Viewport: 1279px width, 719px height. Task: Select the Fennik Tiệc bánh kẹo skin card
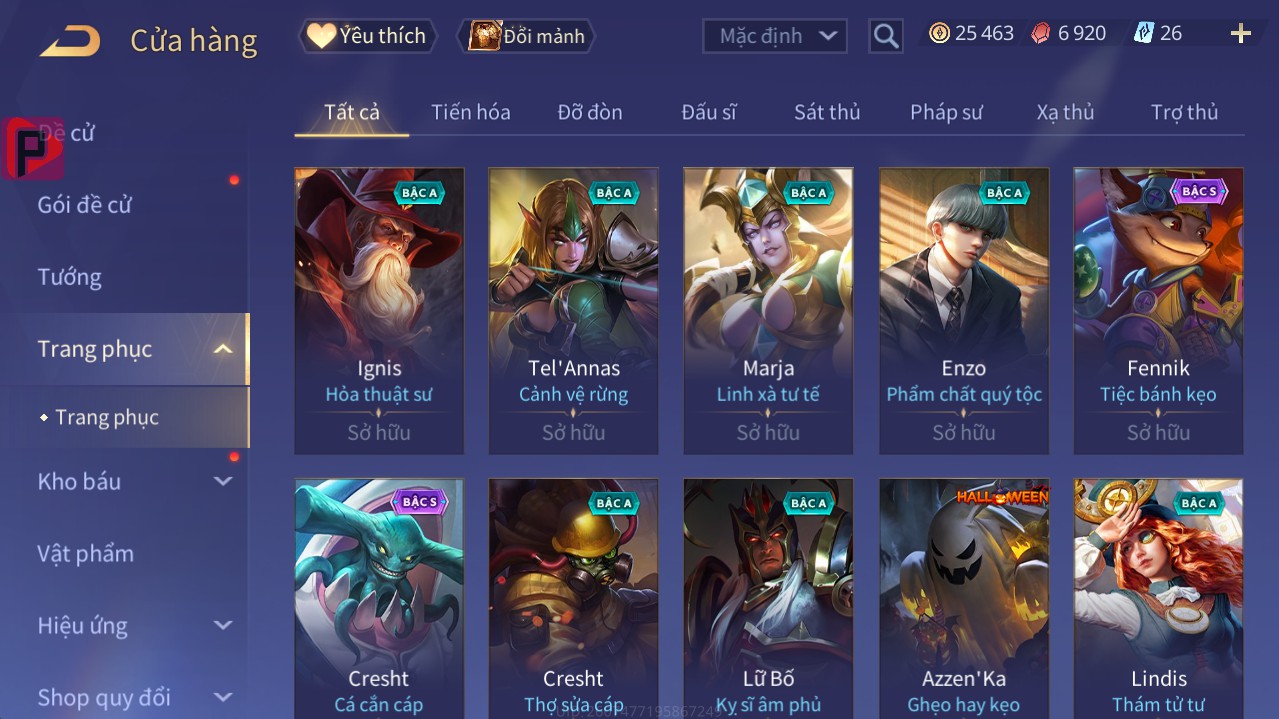(1158, 311)
